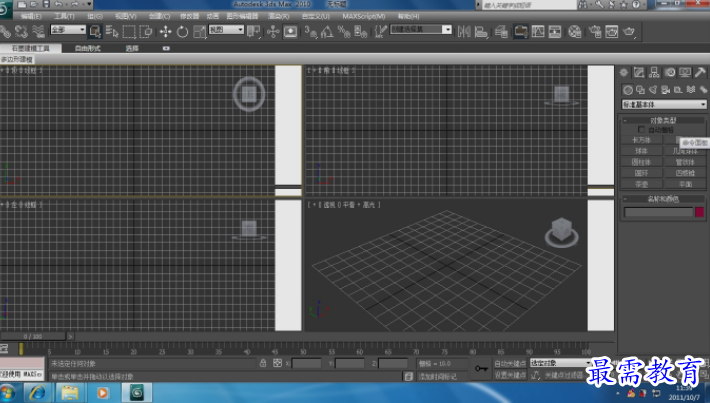Screen dimensions: 710x403
Task: Click the Mirror tool
Action: click(x=464, y=31)
